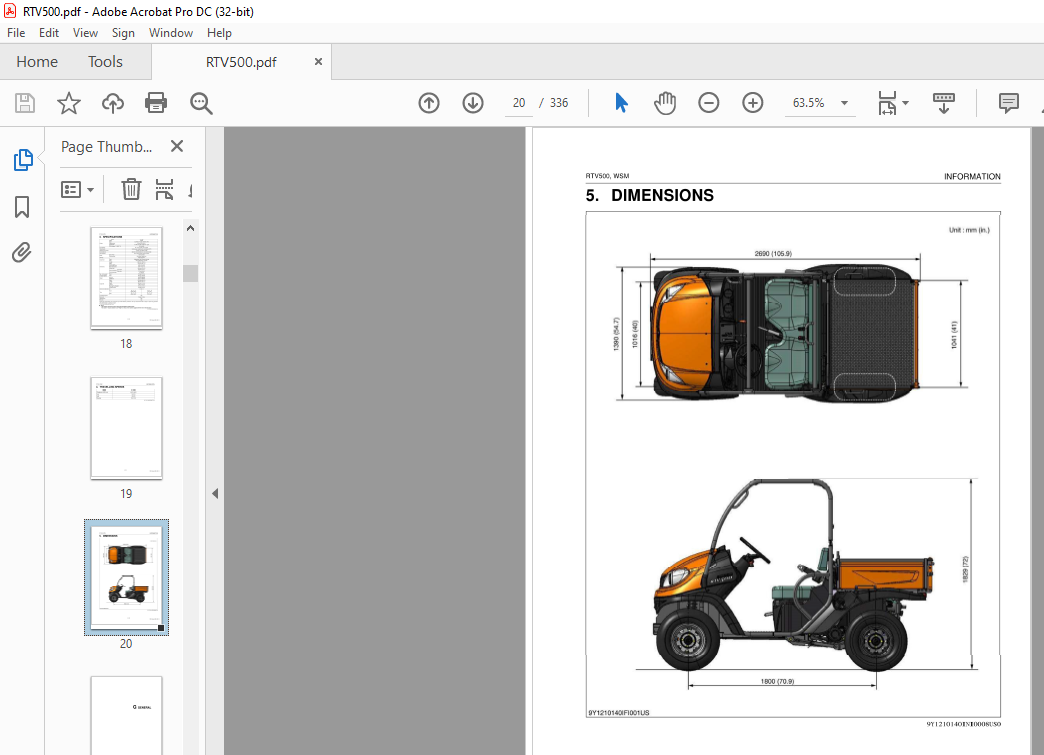Click the read mode scrolling icon
1044x755 pixels.
click(x=943, y=103)
